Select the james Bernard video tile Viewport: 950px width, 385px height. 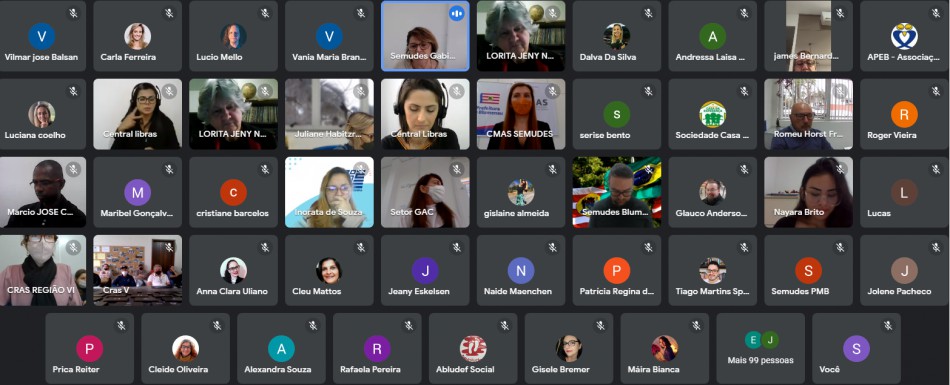click(x=808, y=36)
